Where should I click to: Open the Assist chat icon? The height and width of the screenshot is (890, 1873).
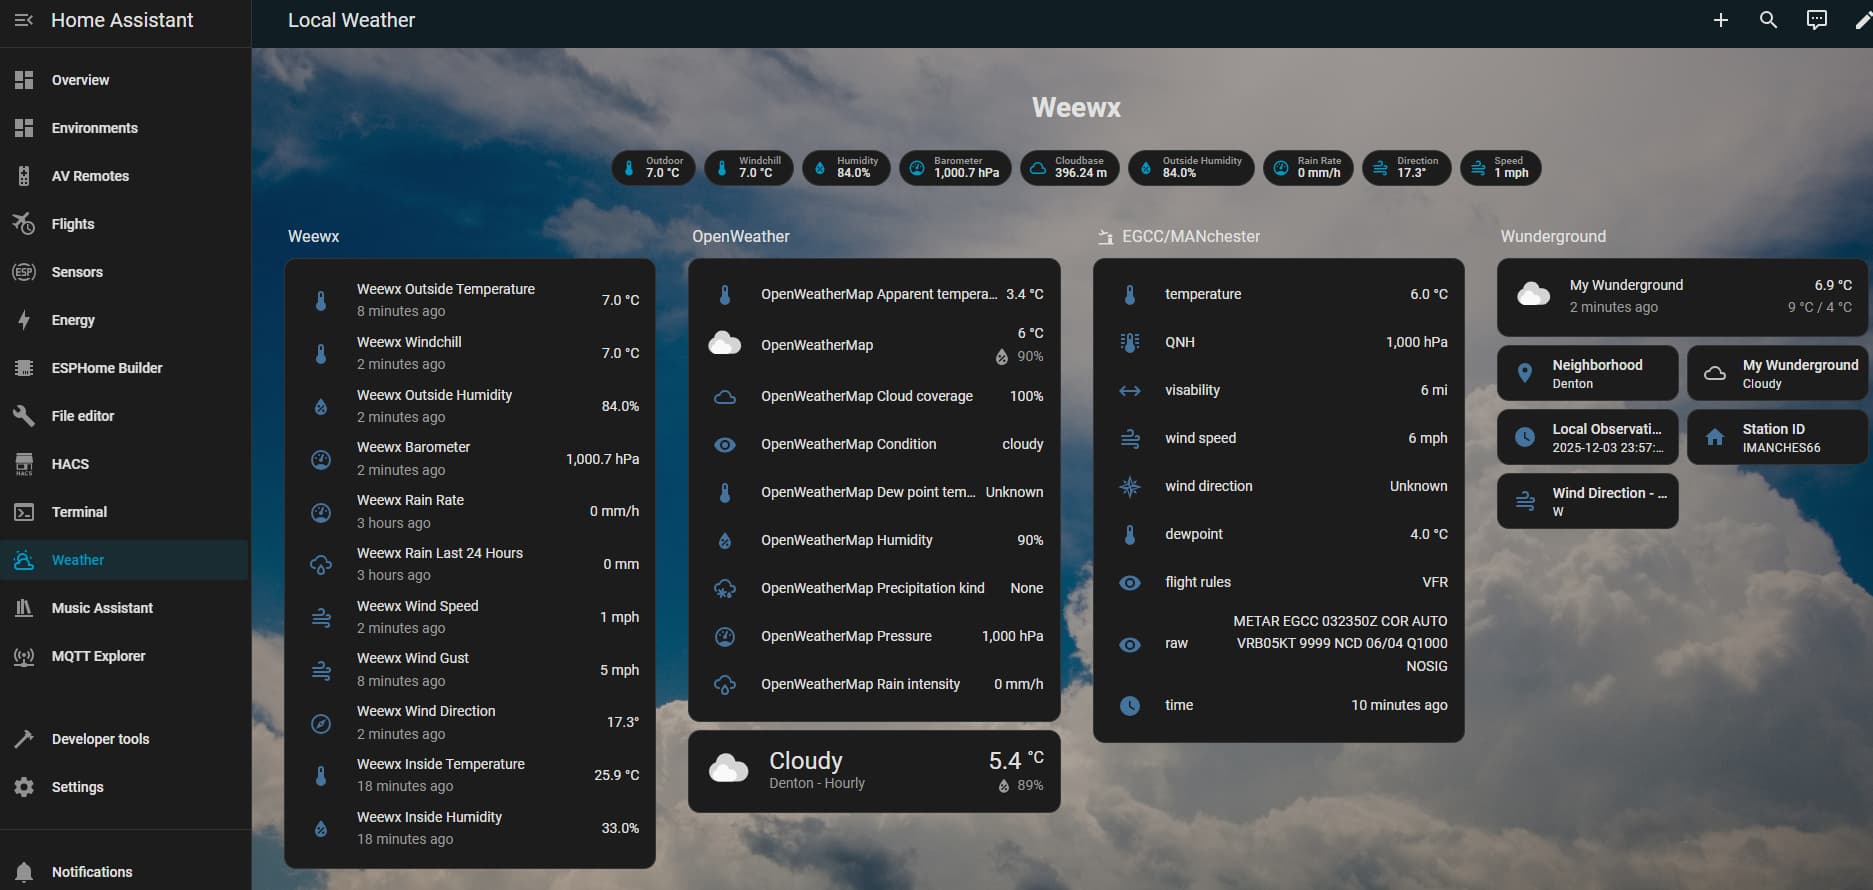[x=1816, y=20]
